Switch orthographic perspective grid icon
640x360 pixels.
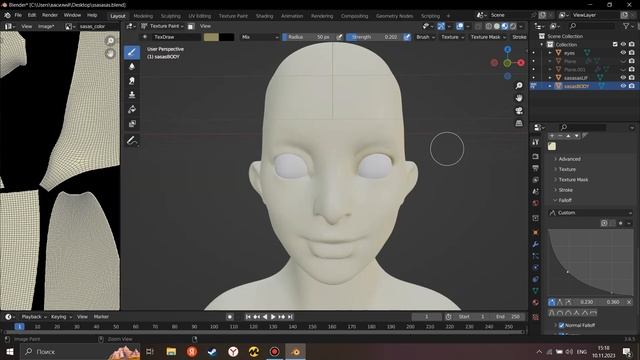519,123
